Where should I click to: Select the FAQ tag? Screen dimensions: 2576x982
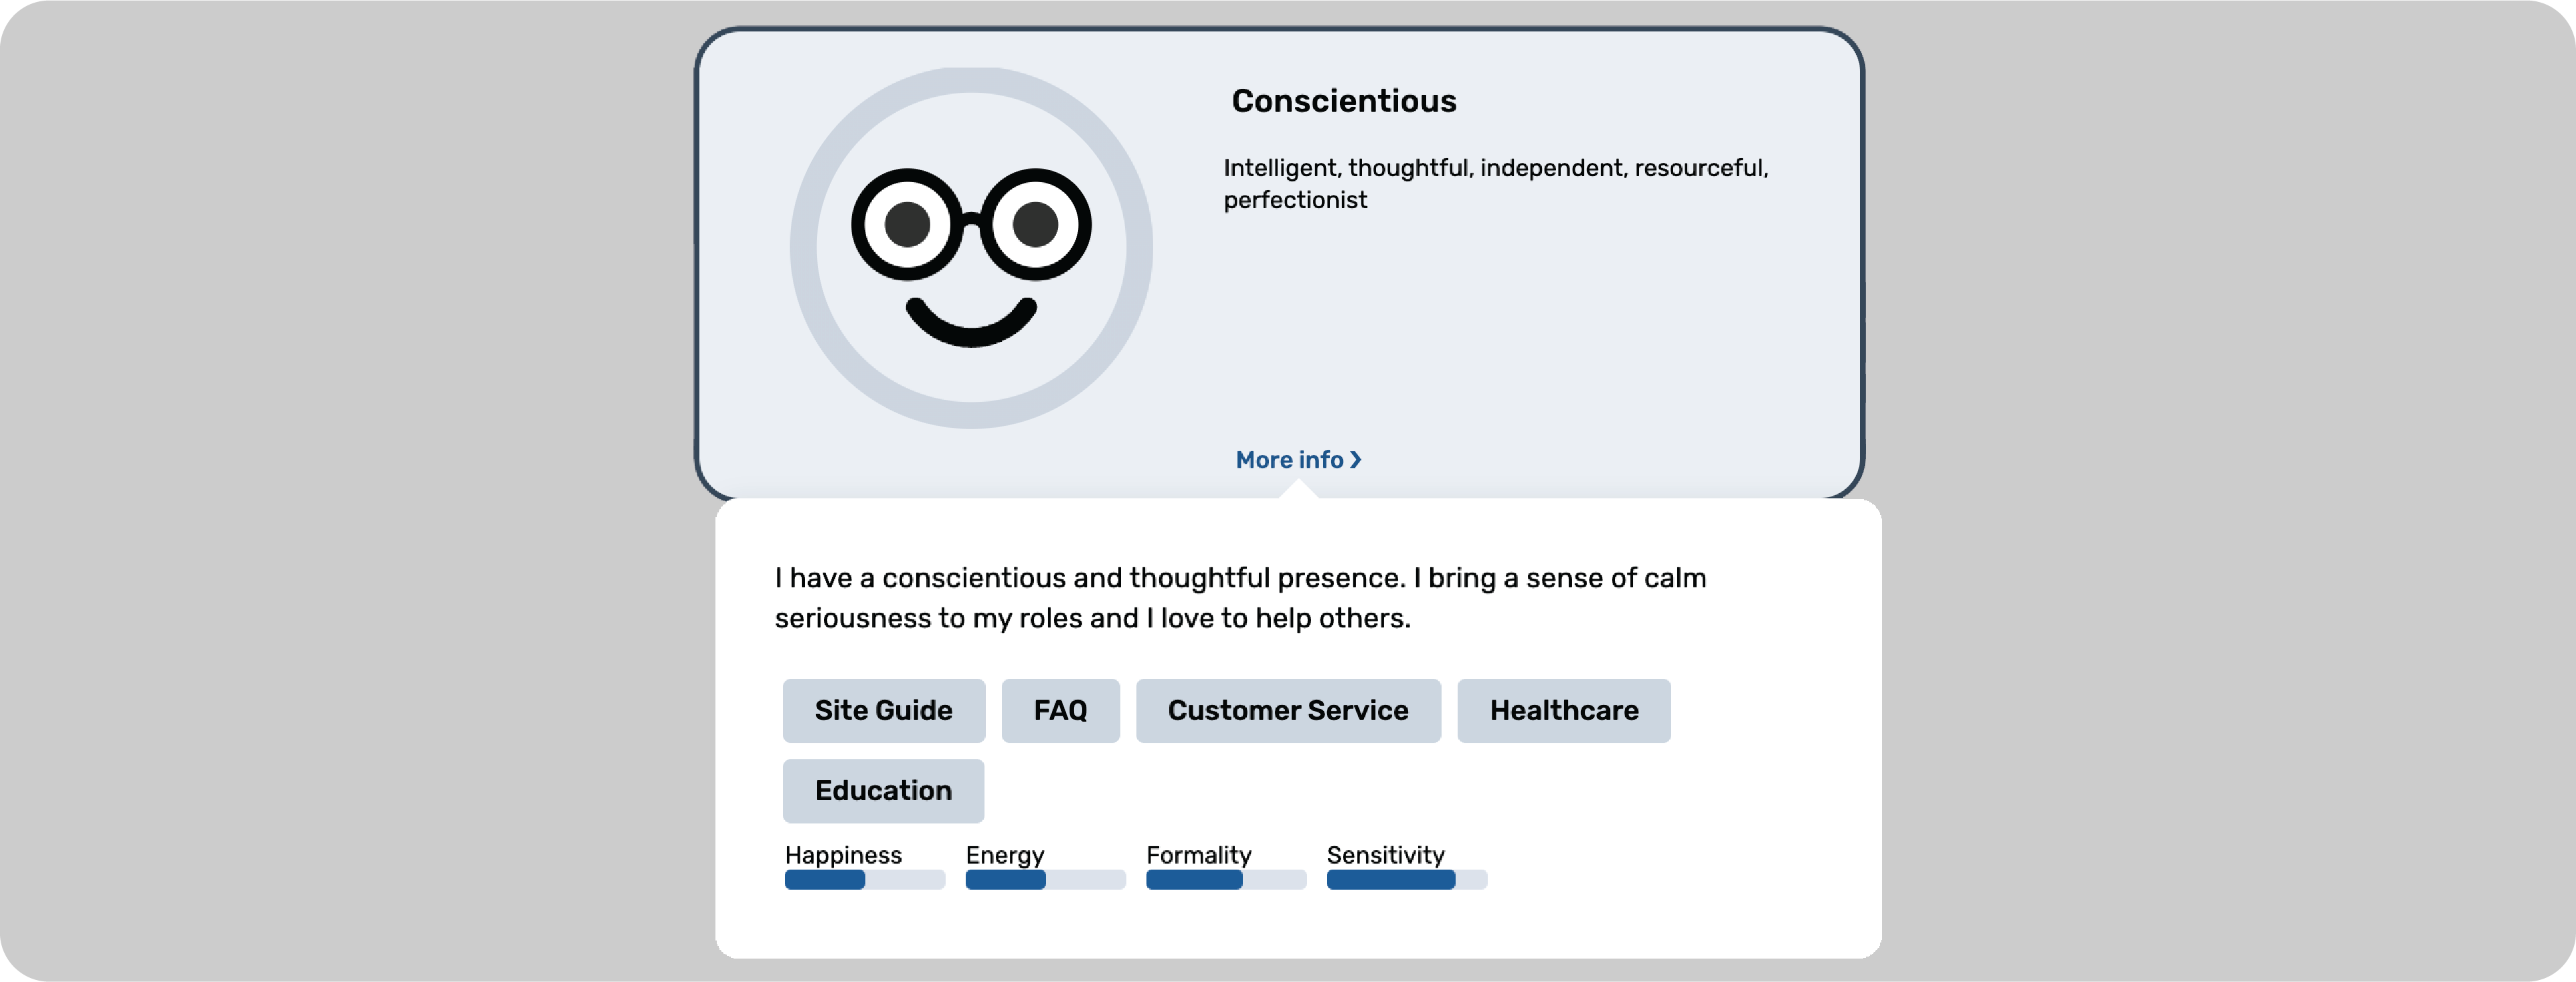point(1060,711)
